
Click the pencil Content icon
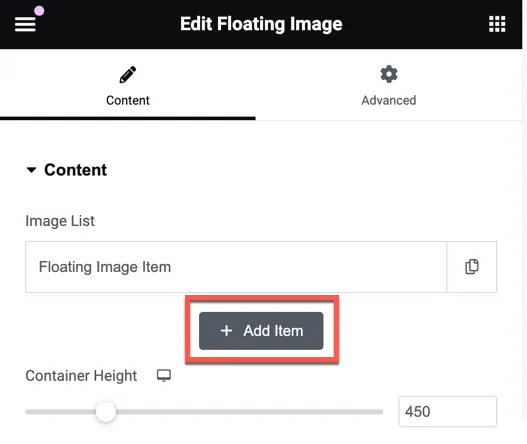click(128, 74)
